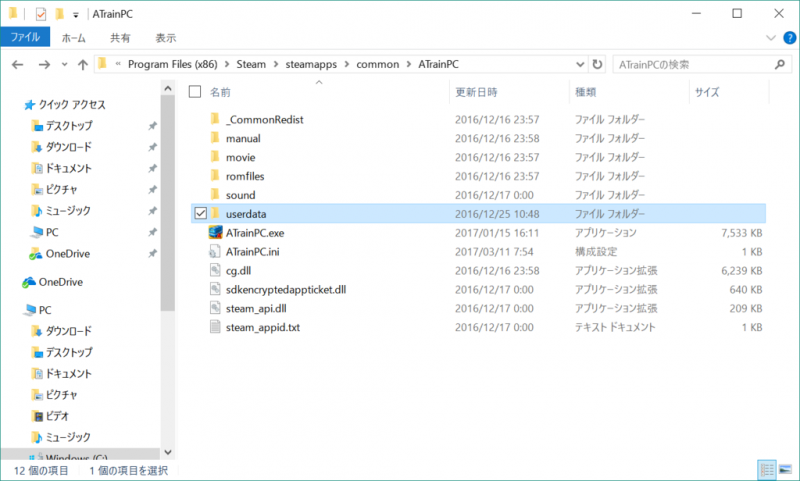Open Customize Quick Access Toolbar dropdown
Image resolution: width=800 pixels, height=481 pixels.
point(76,15)
